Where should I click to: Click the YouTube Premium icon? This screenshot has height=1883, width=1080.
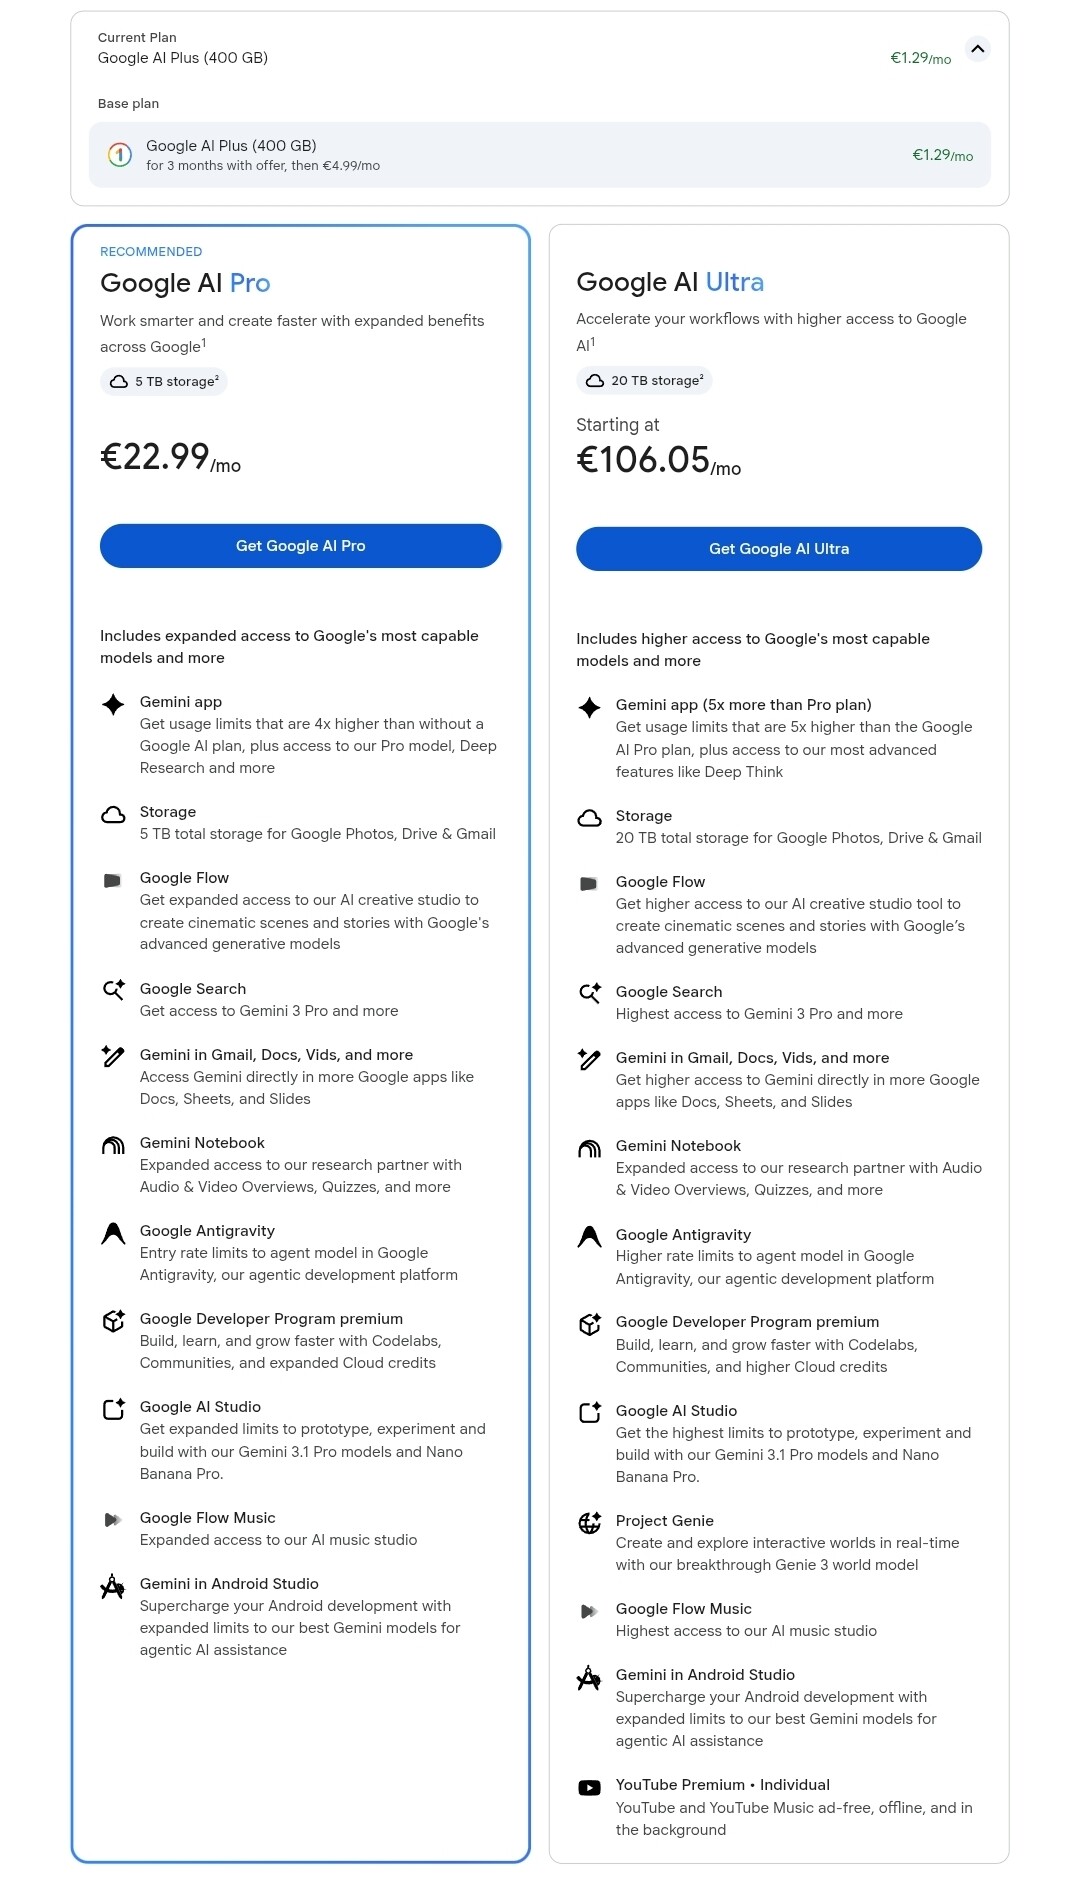click(x=590, y=1787)
